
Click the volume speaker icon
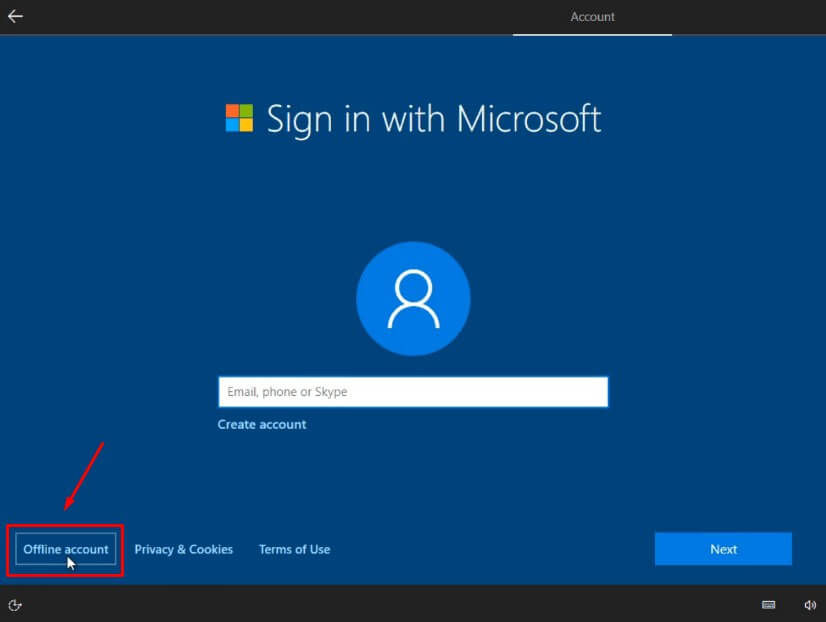coord(810,605)
